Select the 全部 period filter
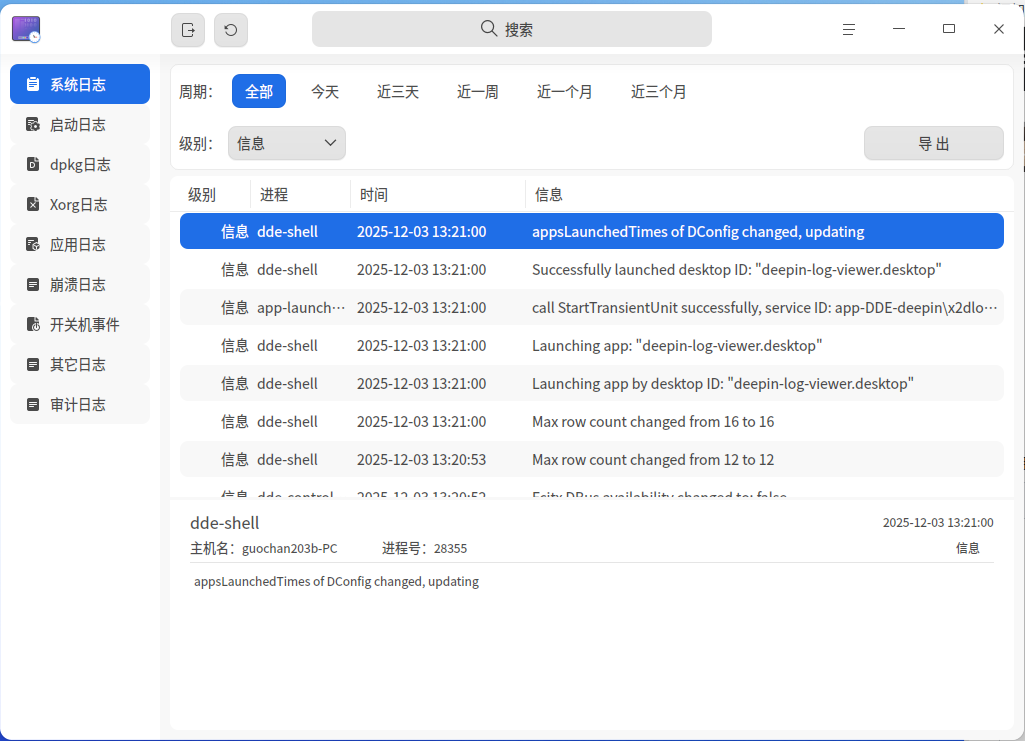Screen dimensions: 1025x741 (x=259, y=91)
